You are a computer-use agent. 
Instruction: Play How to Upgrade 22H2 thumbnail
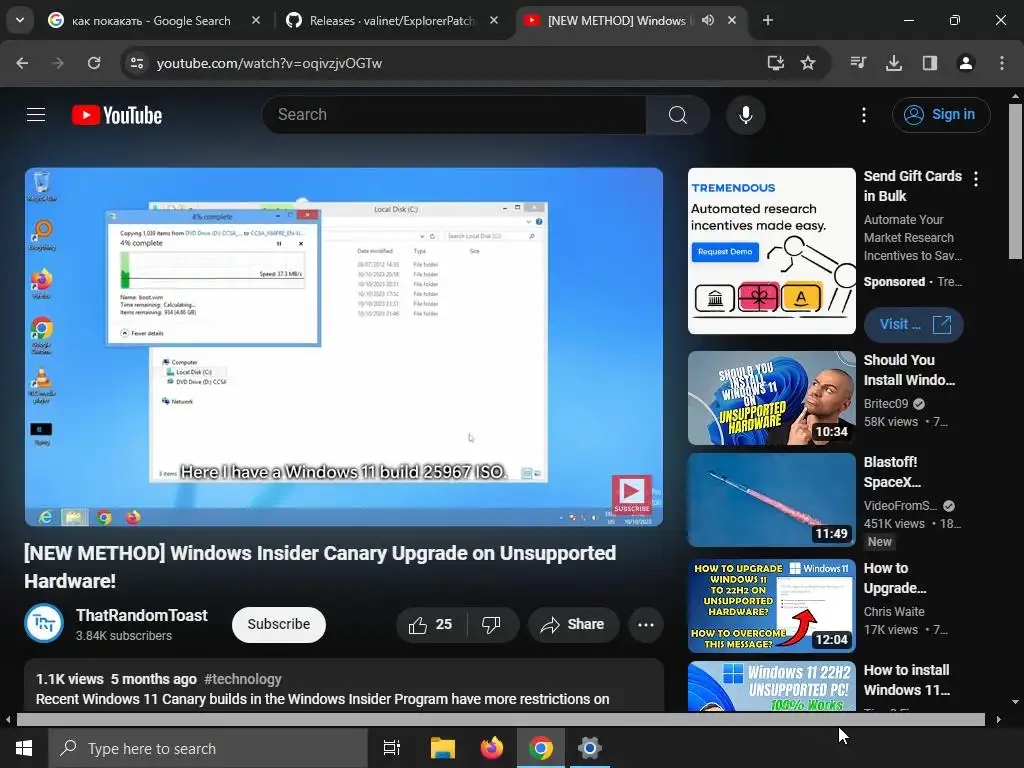772,606
